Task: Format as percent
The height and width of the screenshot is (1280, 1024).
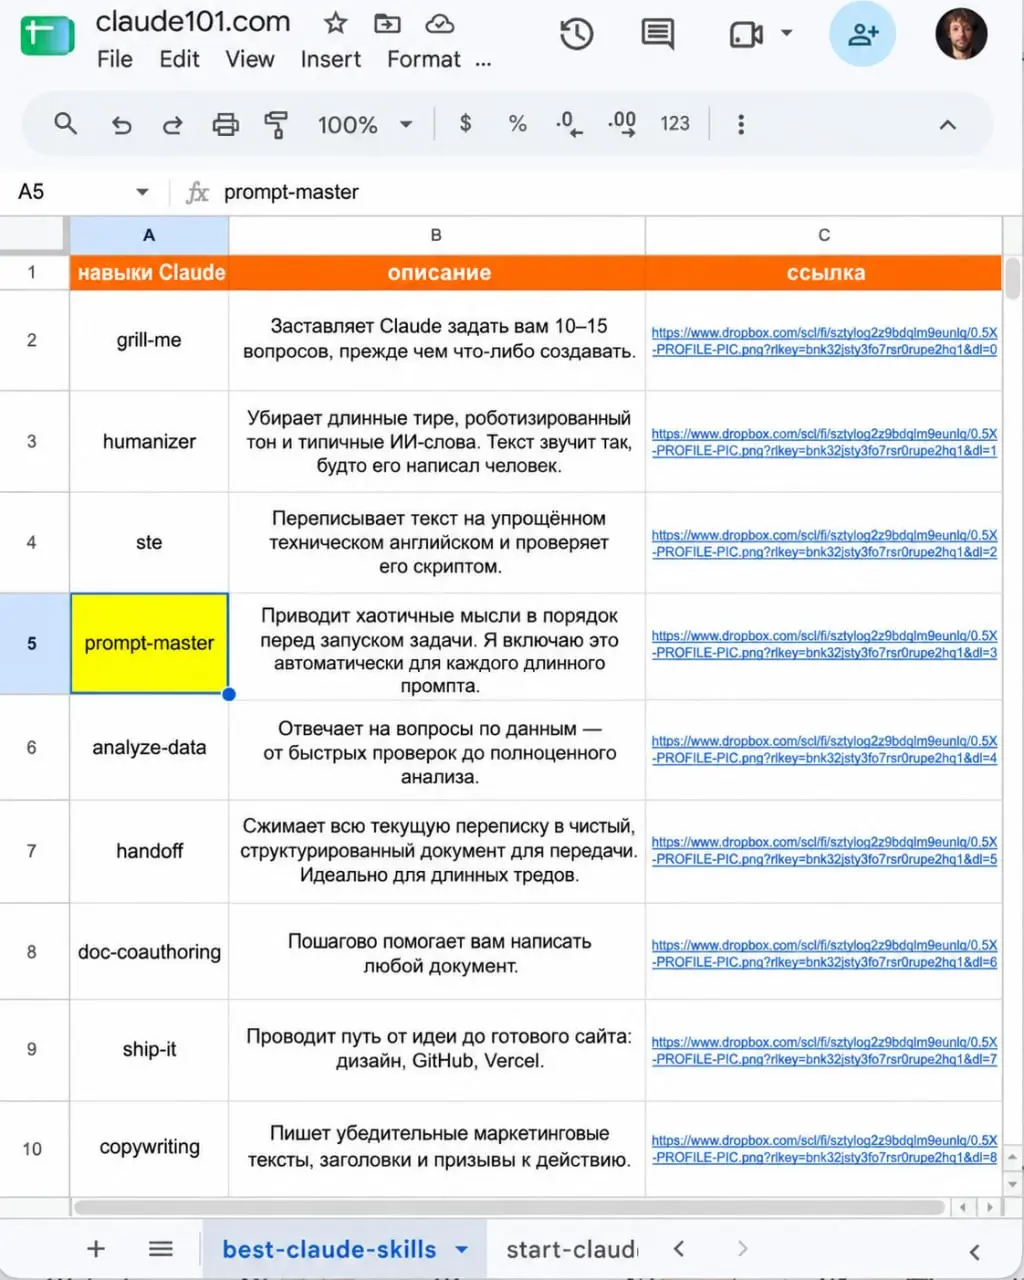Action: 517,124
